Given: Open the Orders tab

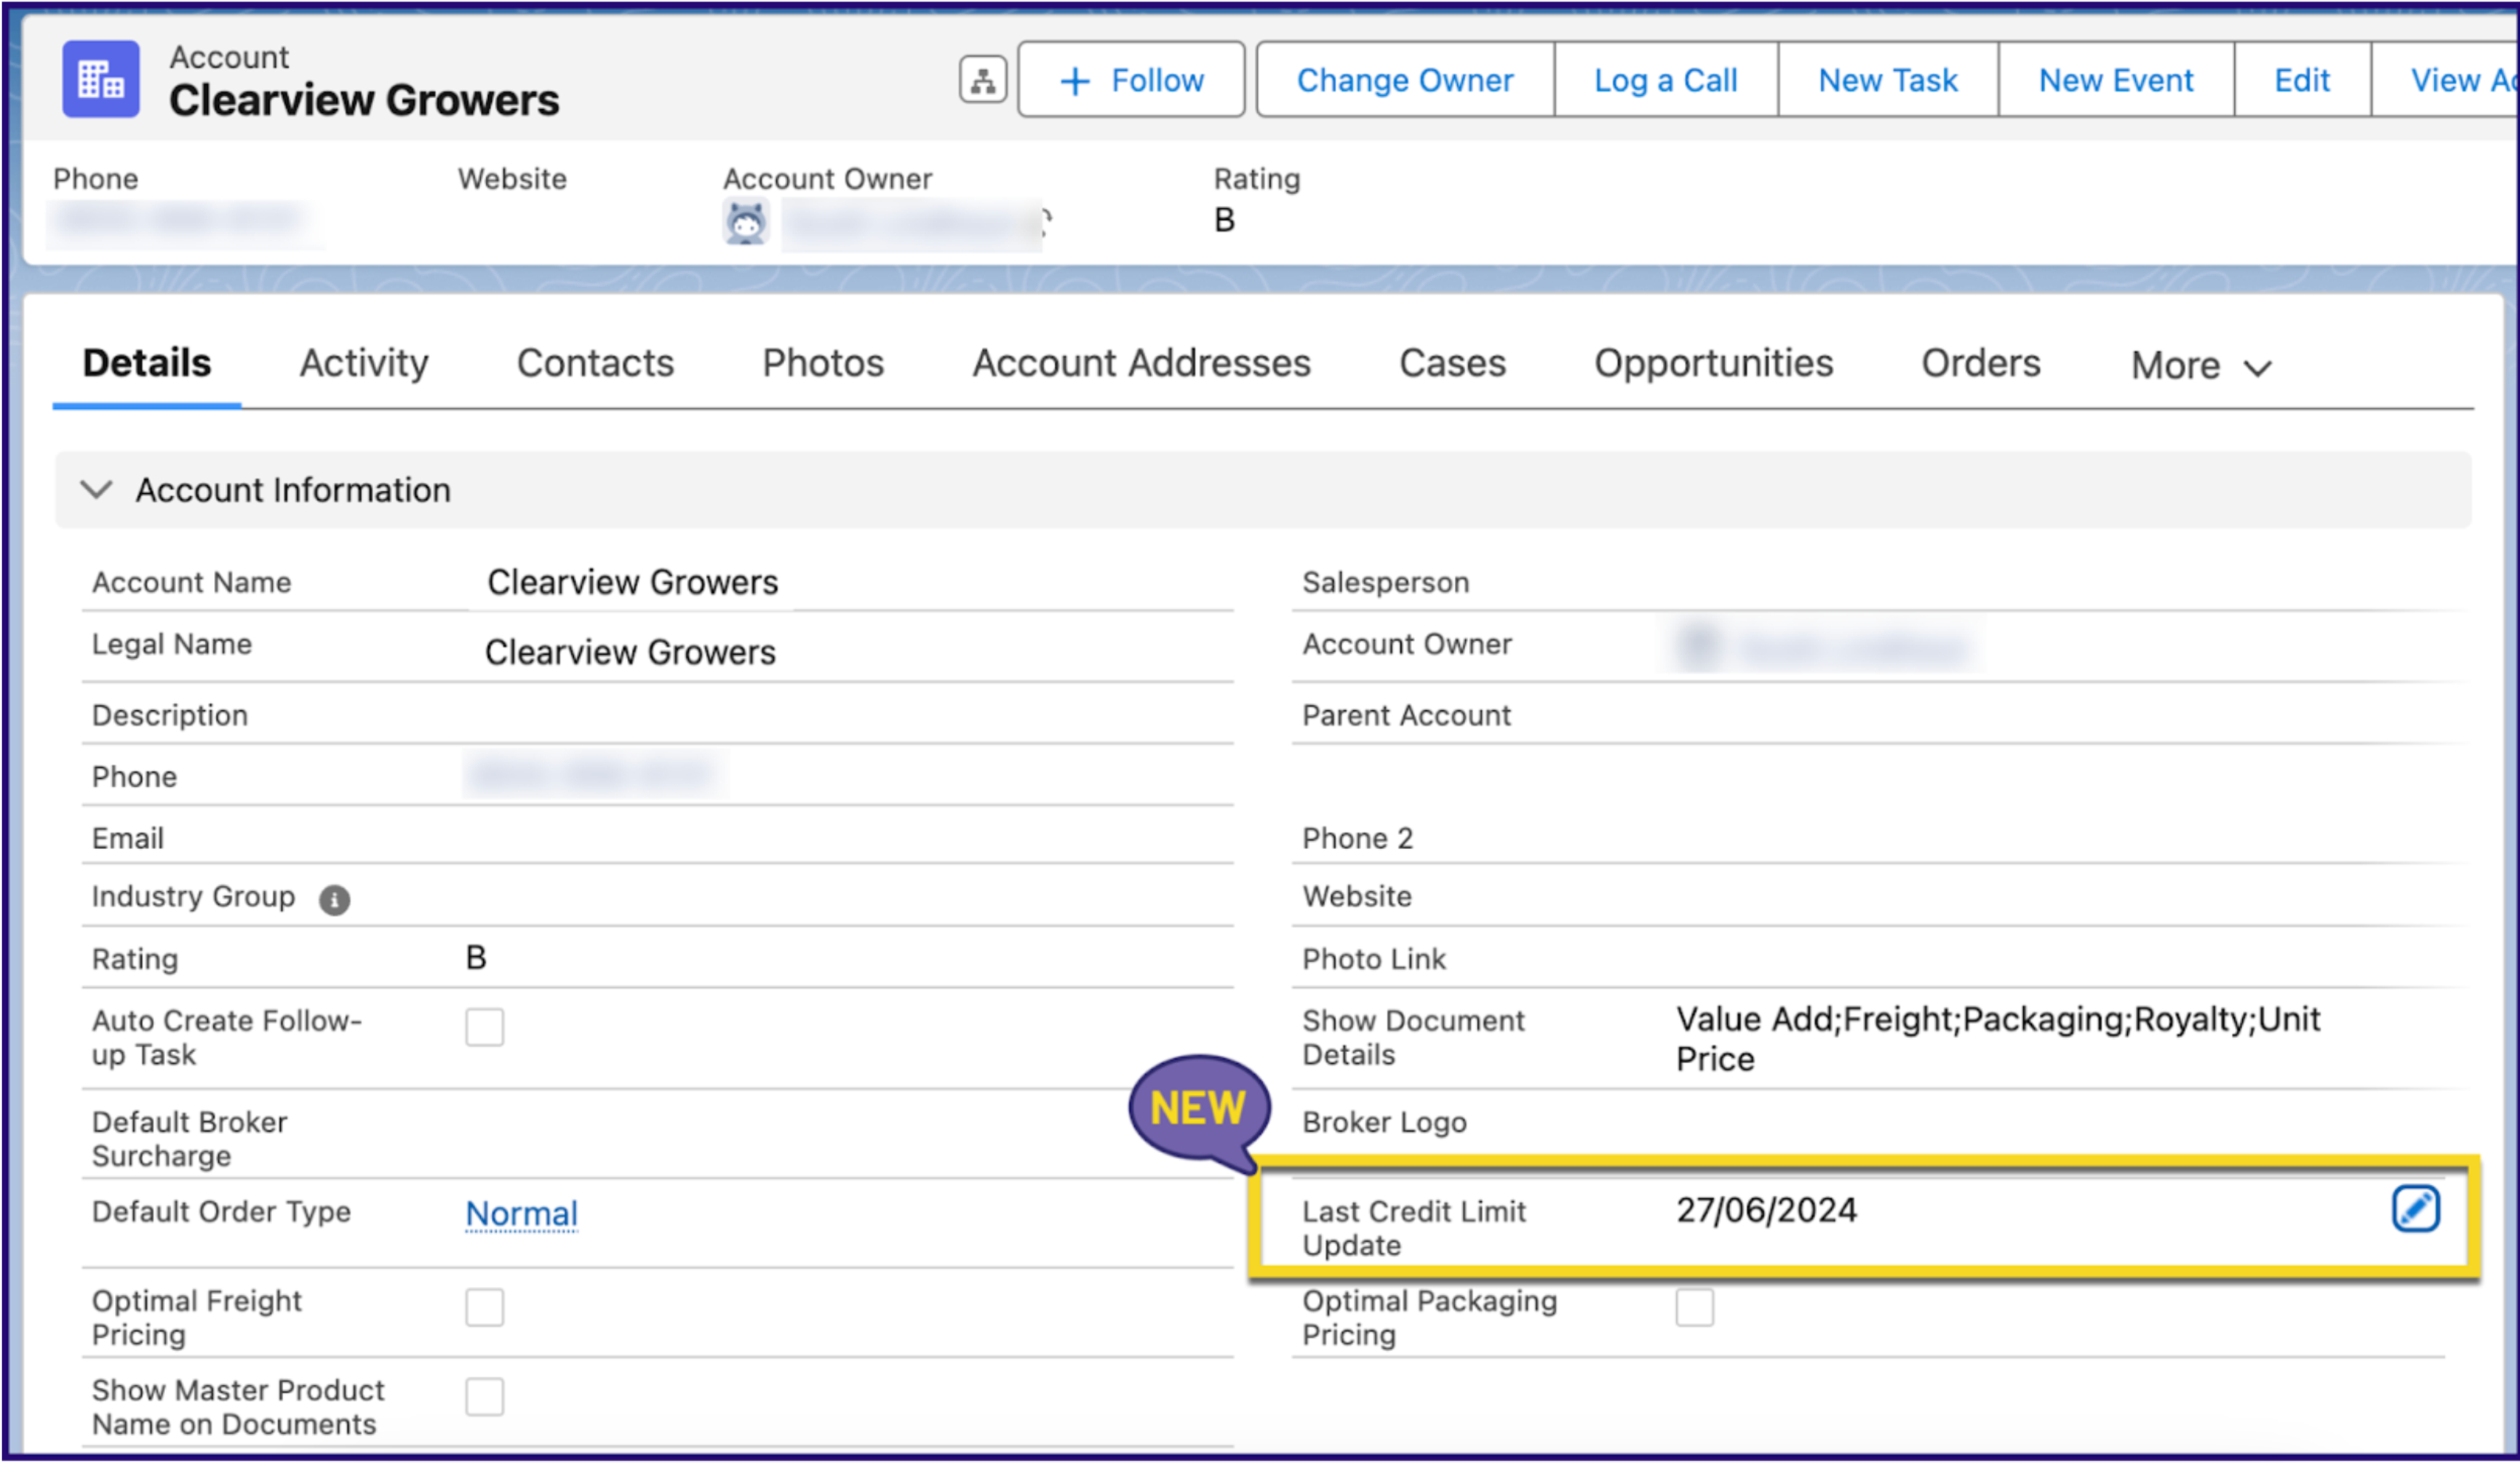Looking at the screenshot, I should pos(1980,363).
